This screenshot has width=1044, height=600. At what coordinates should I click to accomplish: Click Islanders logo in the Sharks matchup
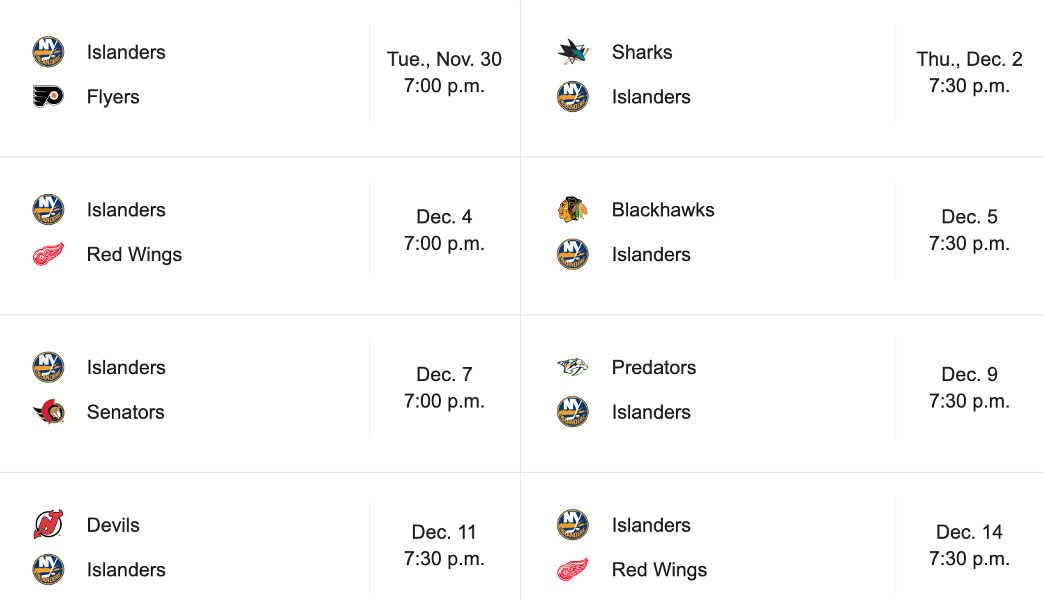[573, 97]
